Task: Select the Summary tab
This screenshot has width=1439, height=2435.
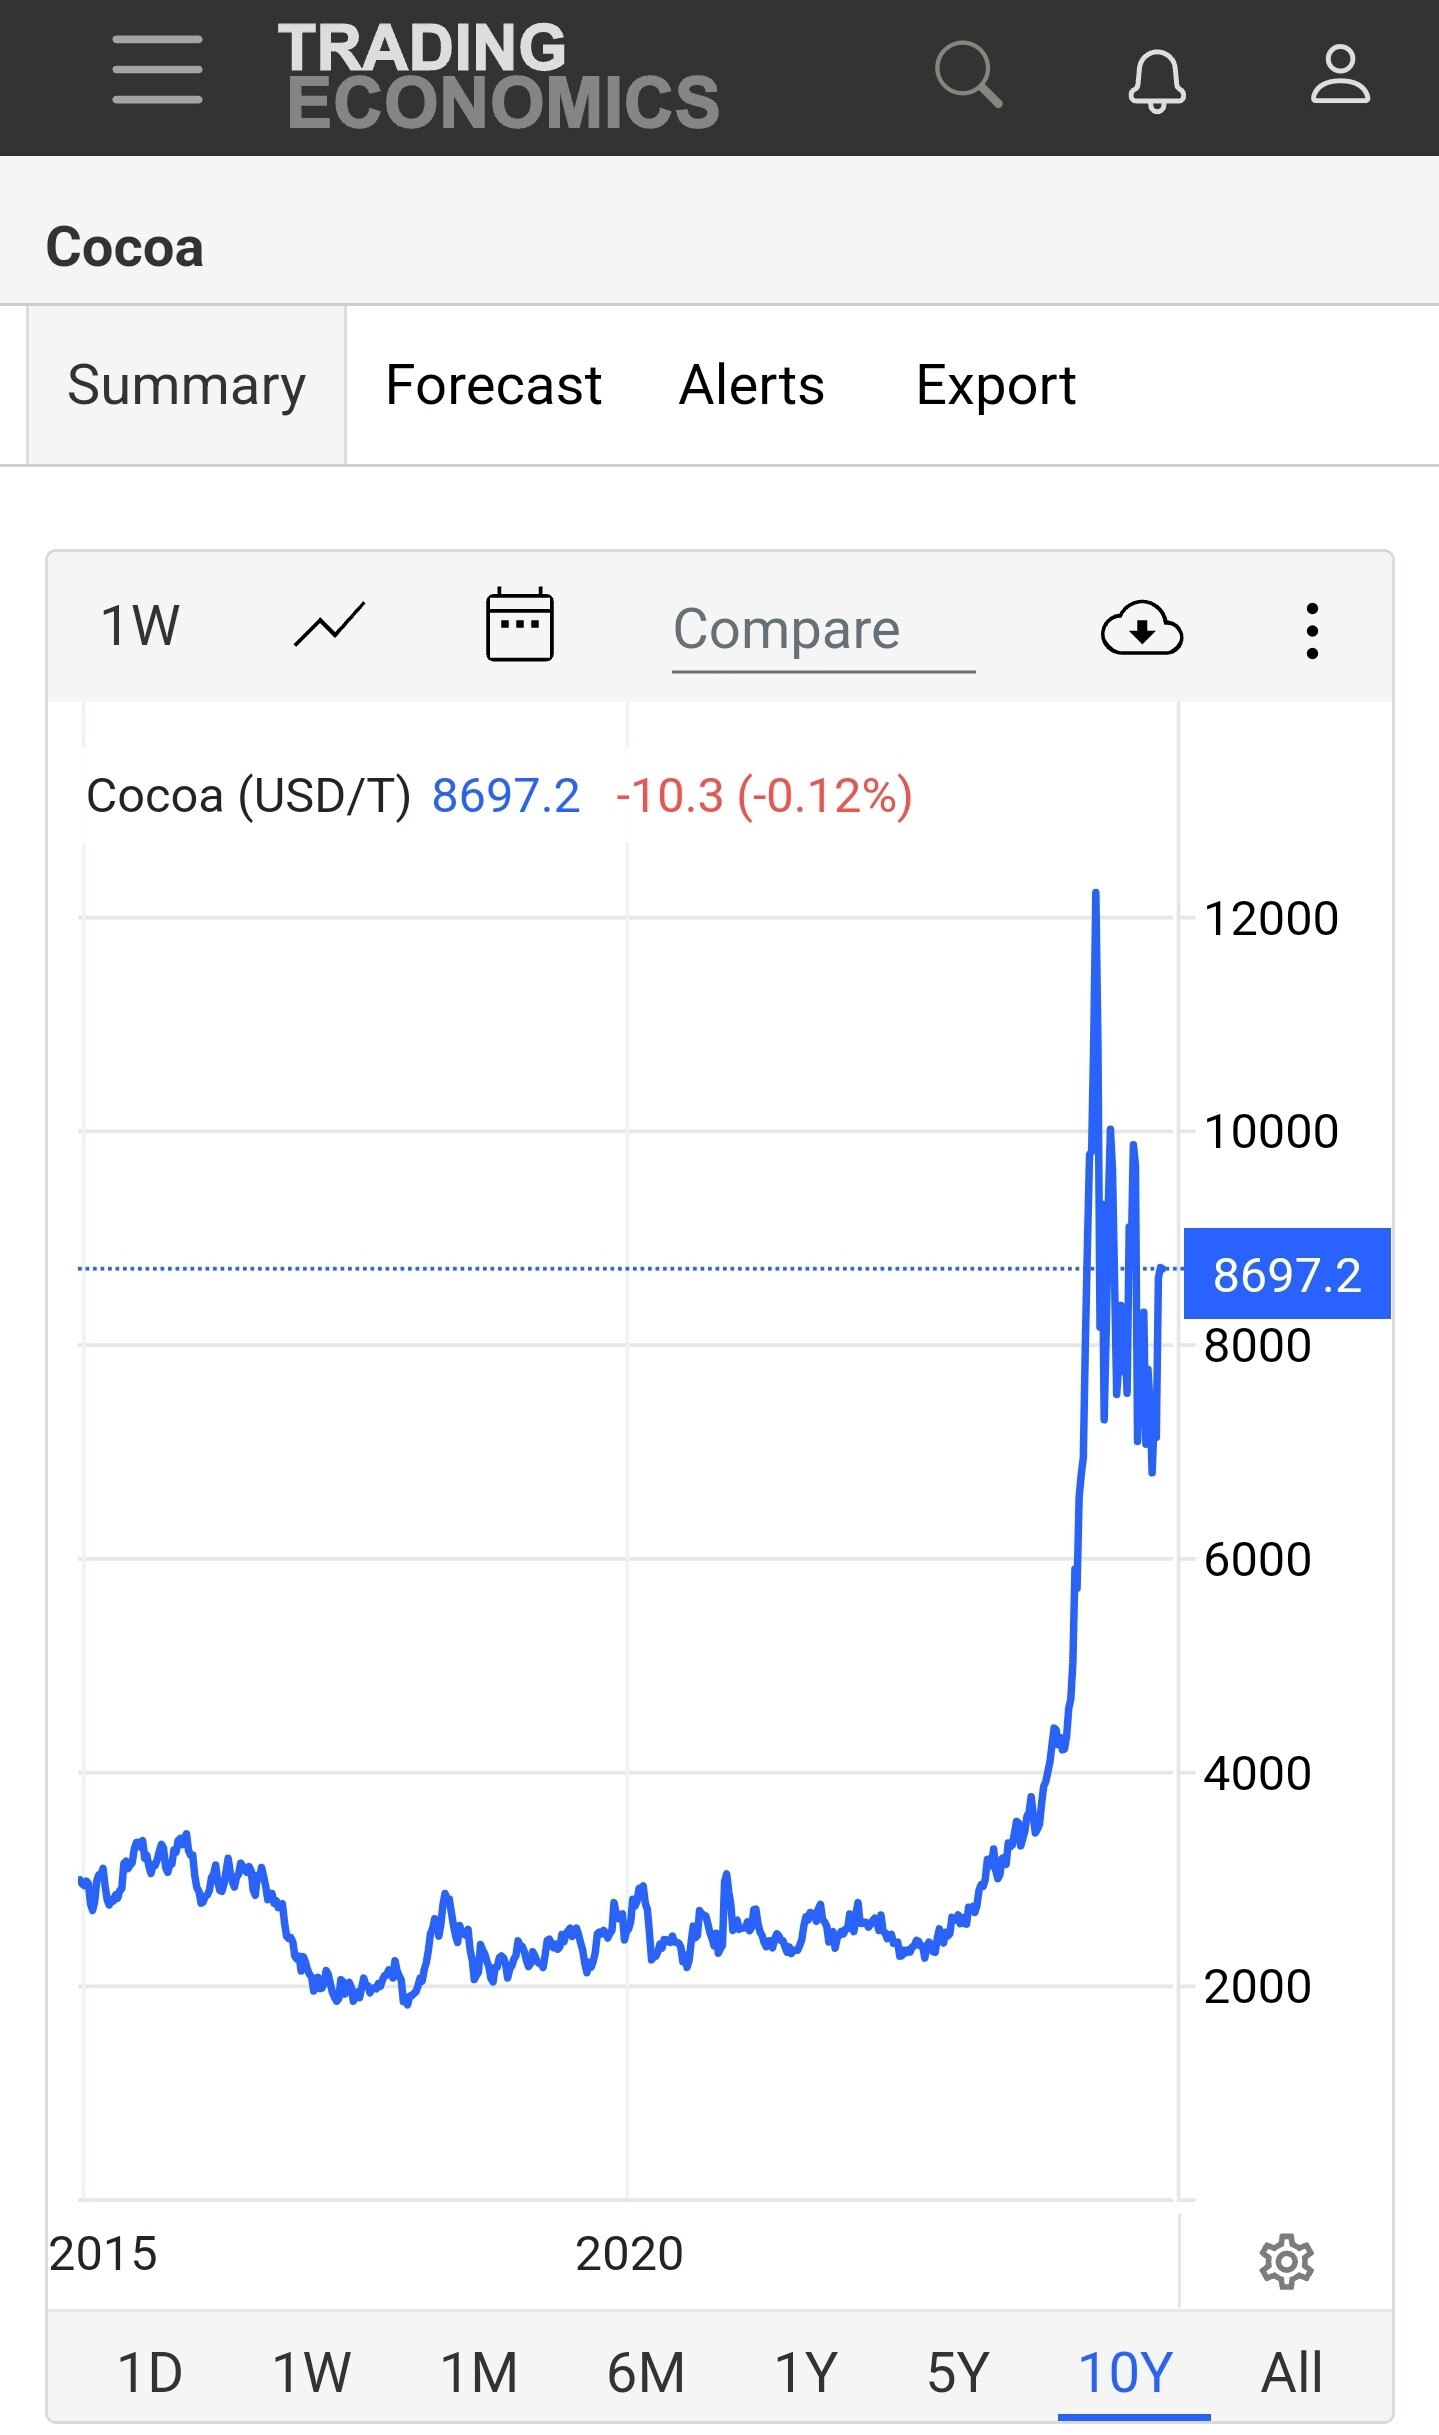Action: pos(186,386)
